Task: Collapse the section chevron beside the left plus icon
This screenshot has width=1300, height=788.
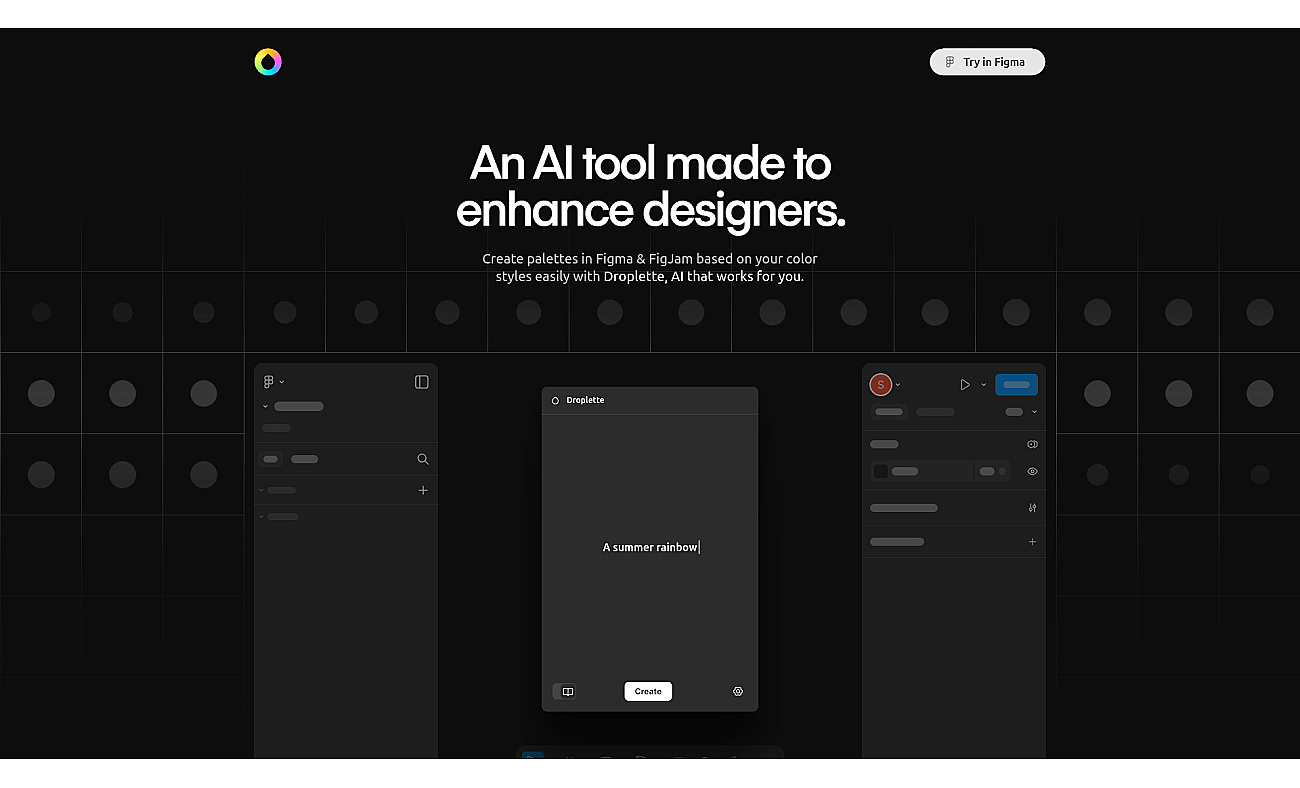Action: [x=262, y=490]
